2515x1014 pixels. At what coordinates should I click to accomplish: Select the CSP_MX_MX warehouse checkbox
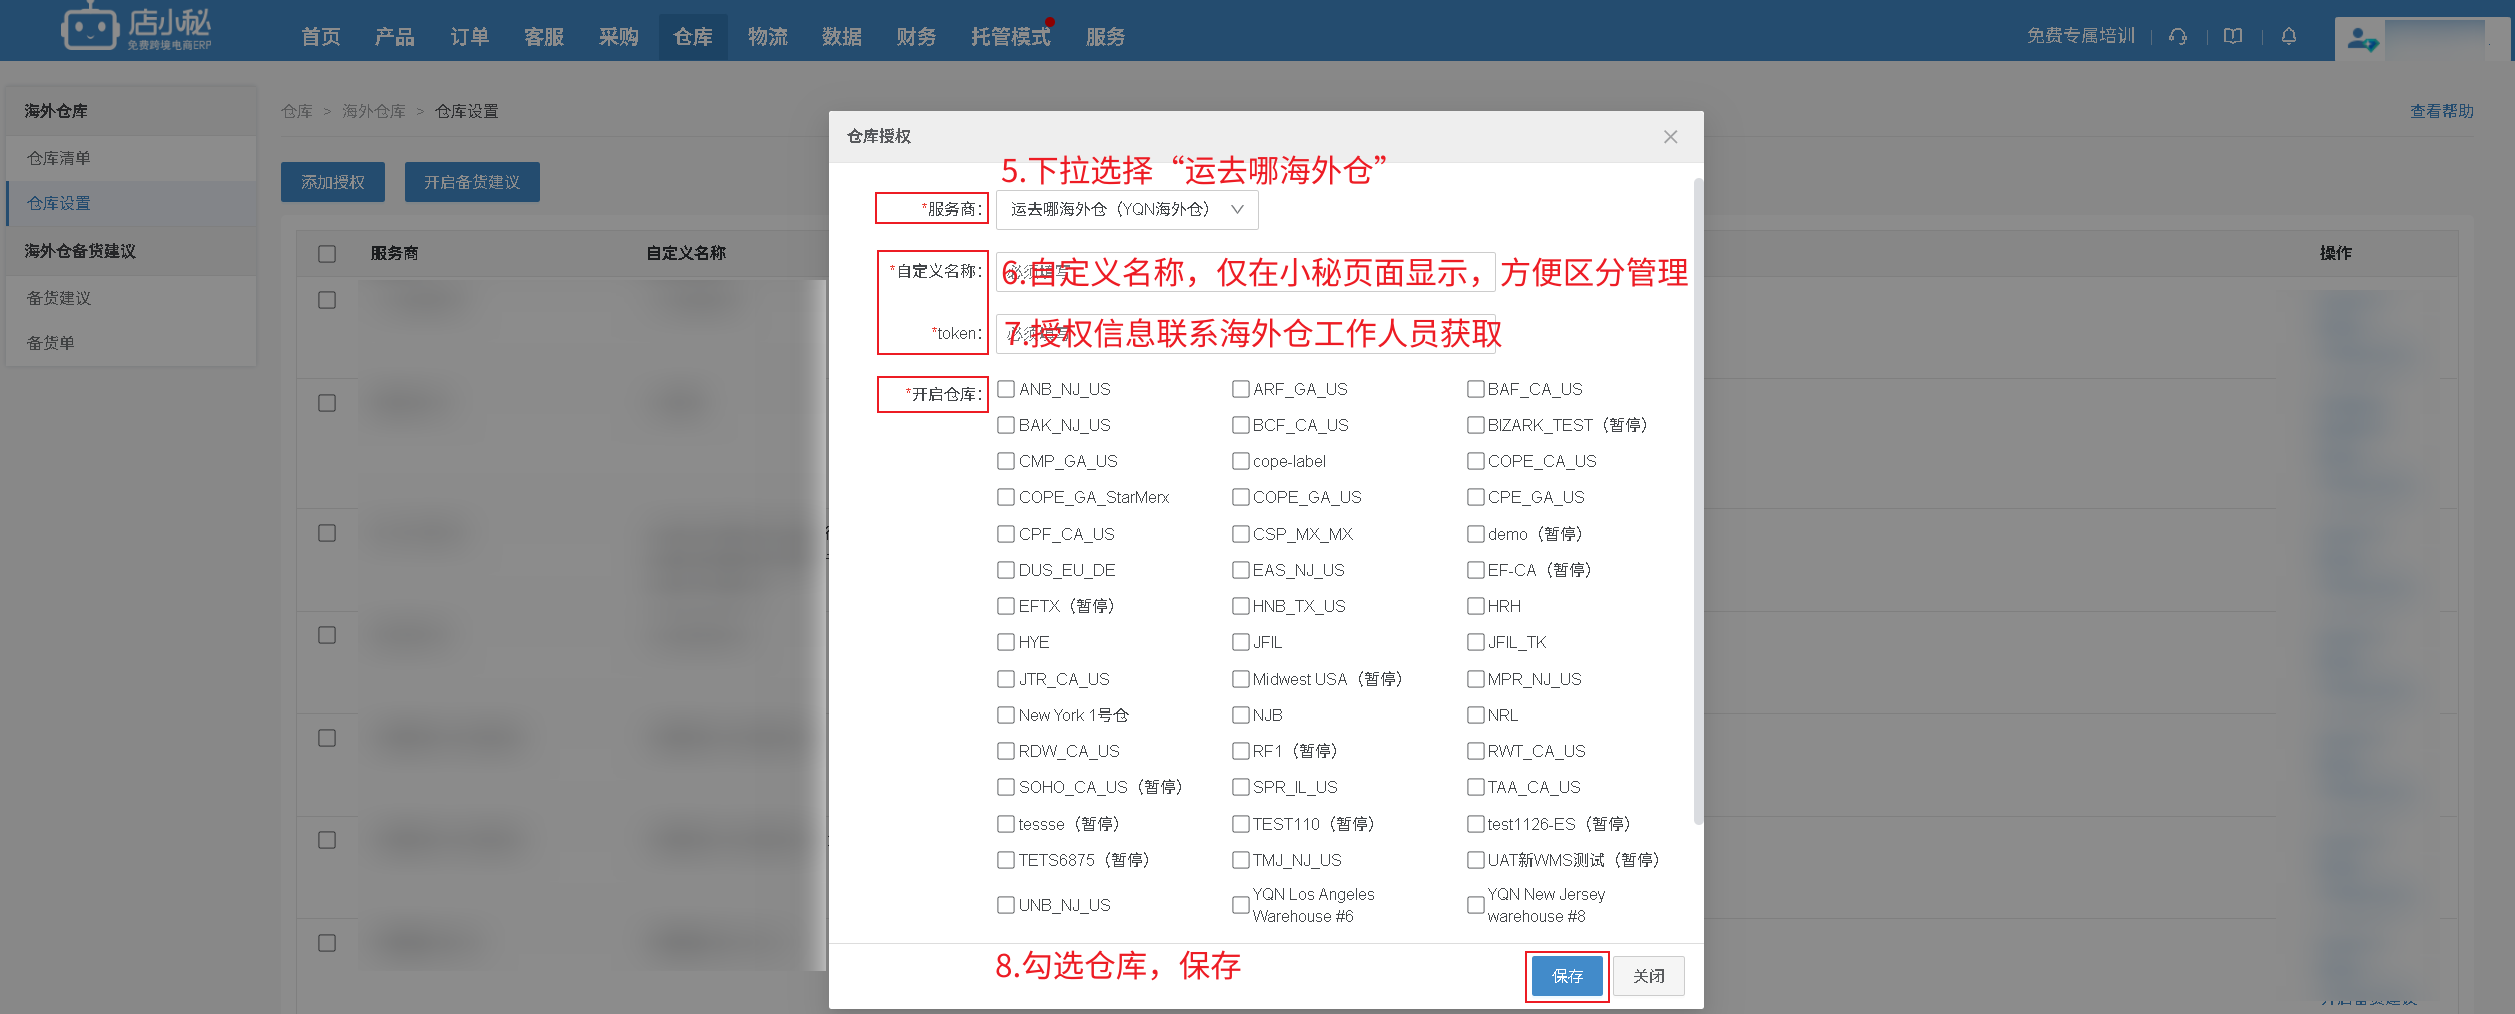point(1240,534)
